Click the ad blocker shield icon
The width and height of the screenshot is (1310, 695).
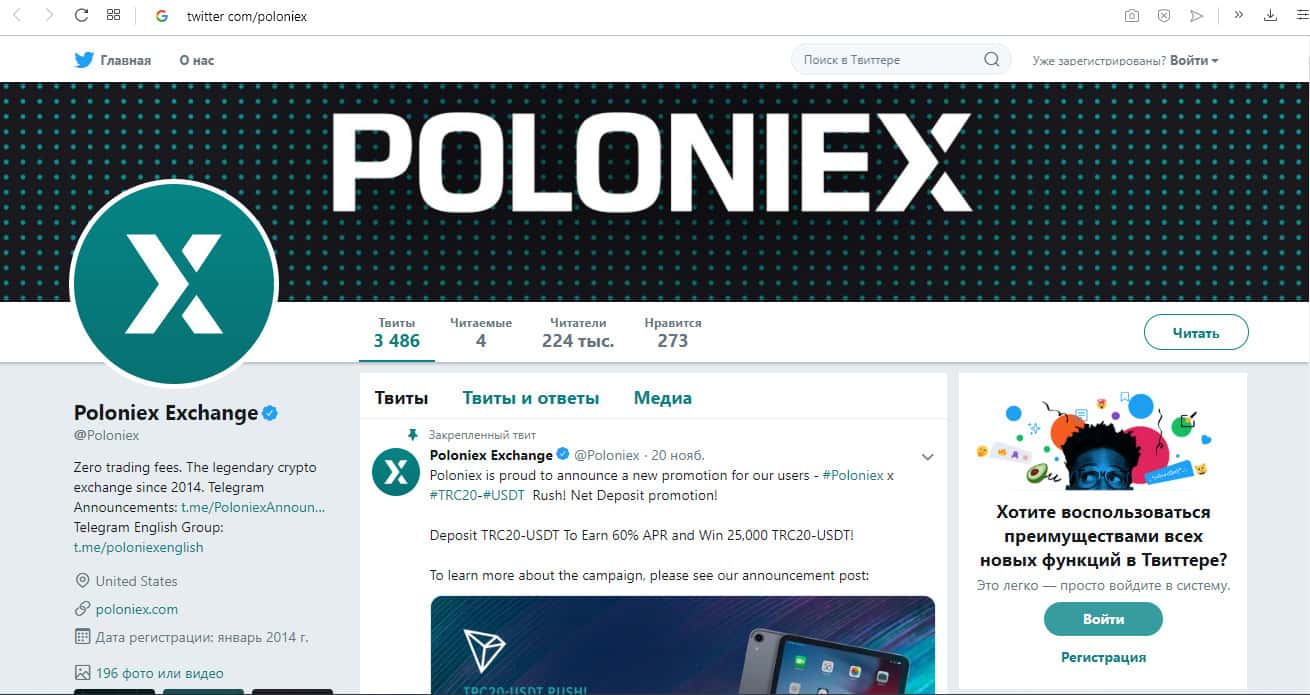pos(1164,16)
